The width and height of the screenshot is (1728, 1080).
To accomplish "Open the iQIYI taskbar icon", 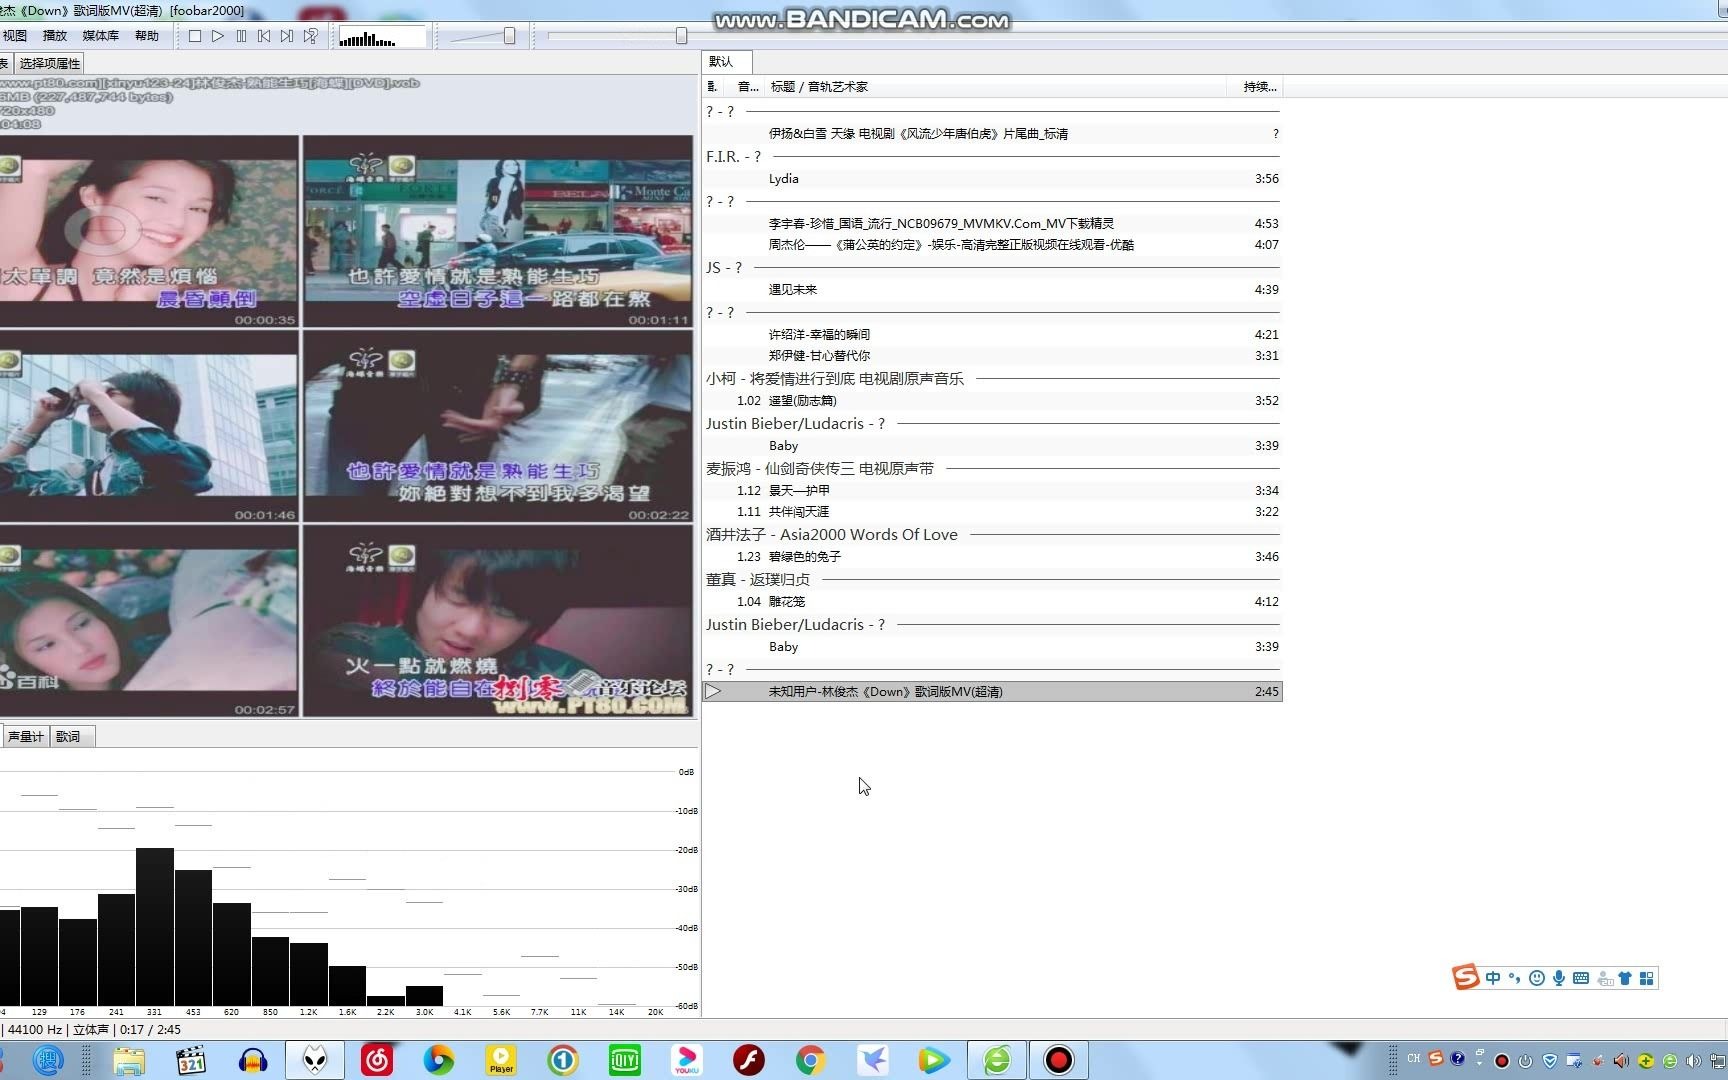I will pyautogui.click(x=625, y=1060).
